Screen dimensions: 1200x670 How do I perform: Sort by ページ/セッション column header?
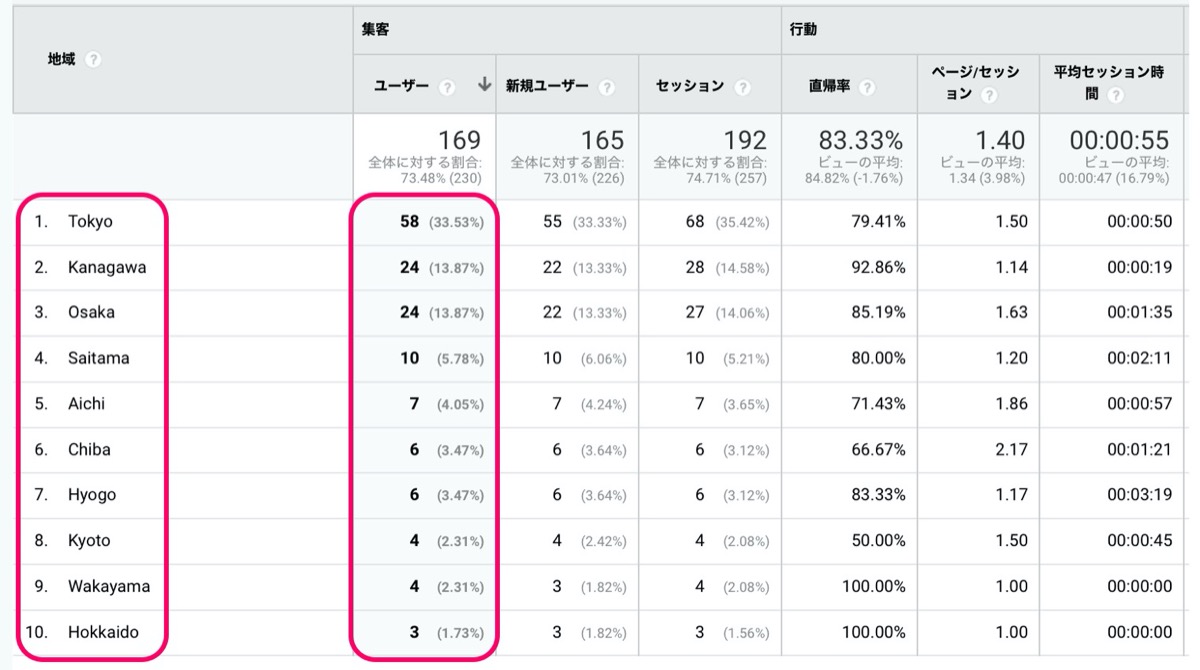point(975,83)
